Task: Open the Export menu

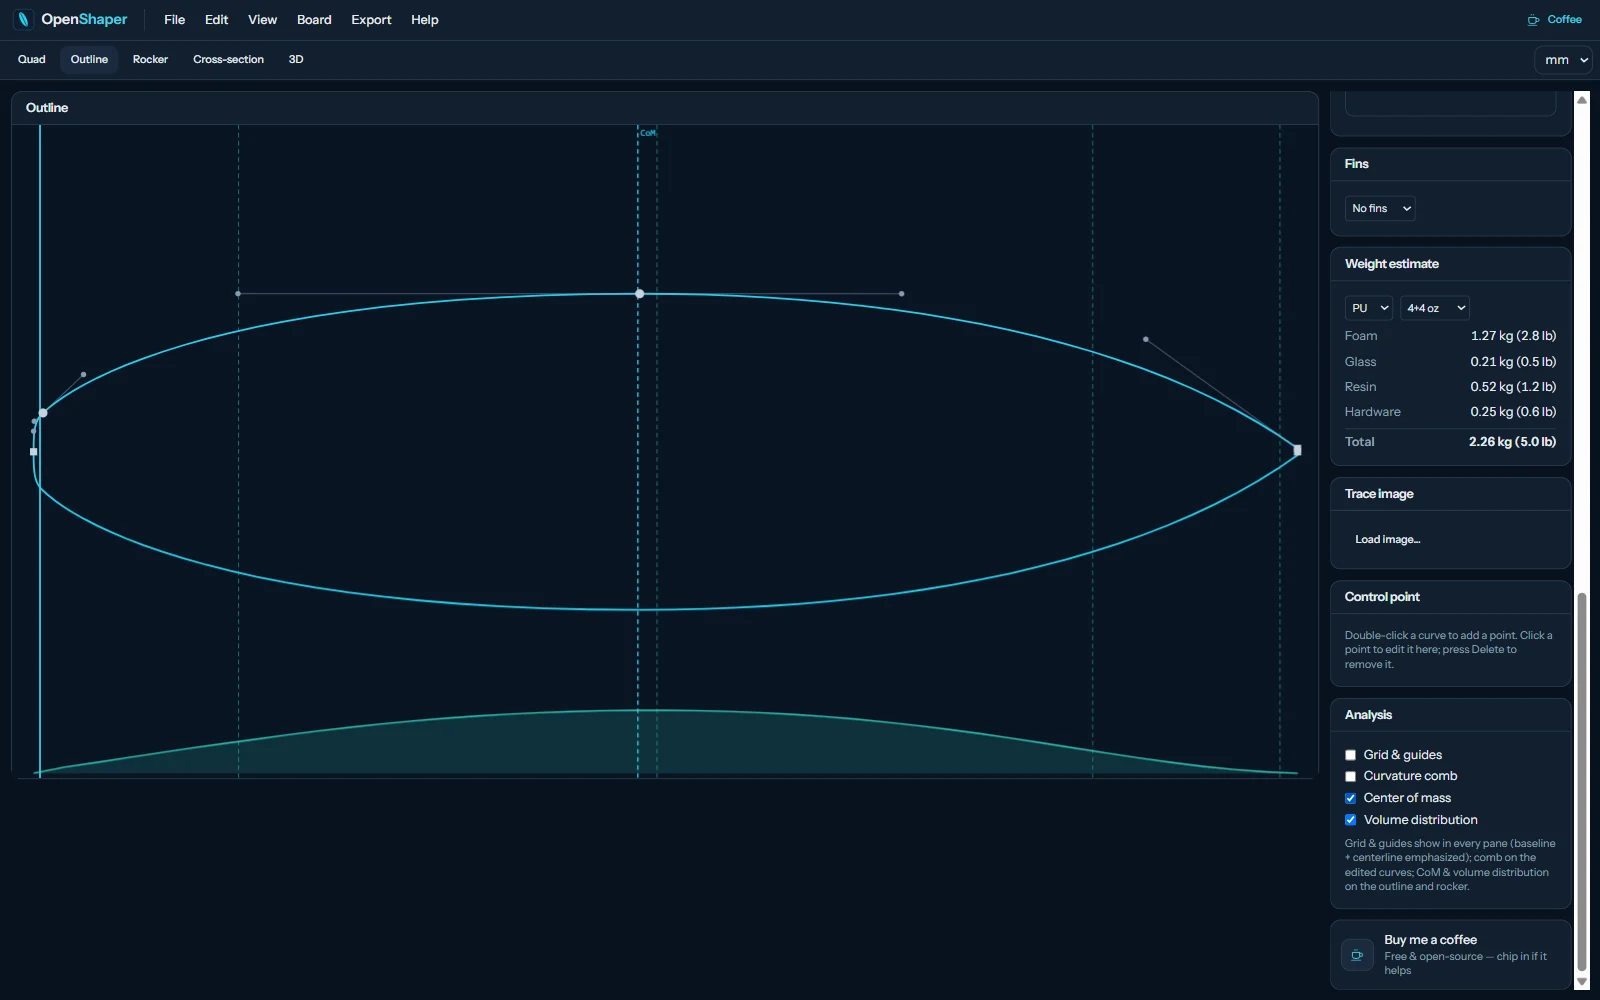Action: point(371,20)
